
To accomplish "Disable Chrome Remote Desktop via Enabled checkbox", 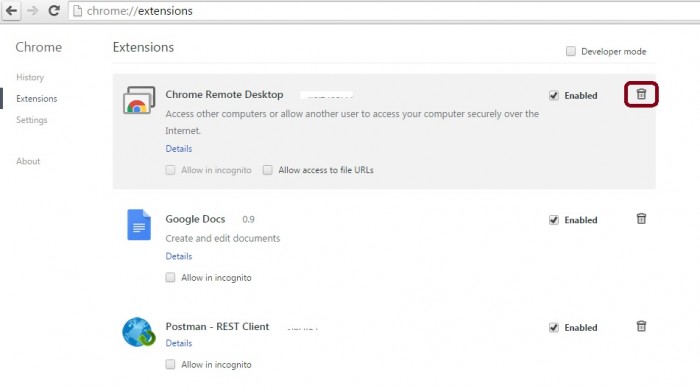I will [x=554, y=95].
